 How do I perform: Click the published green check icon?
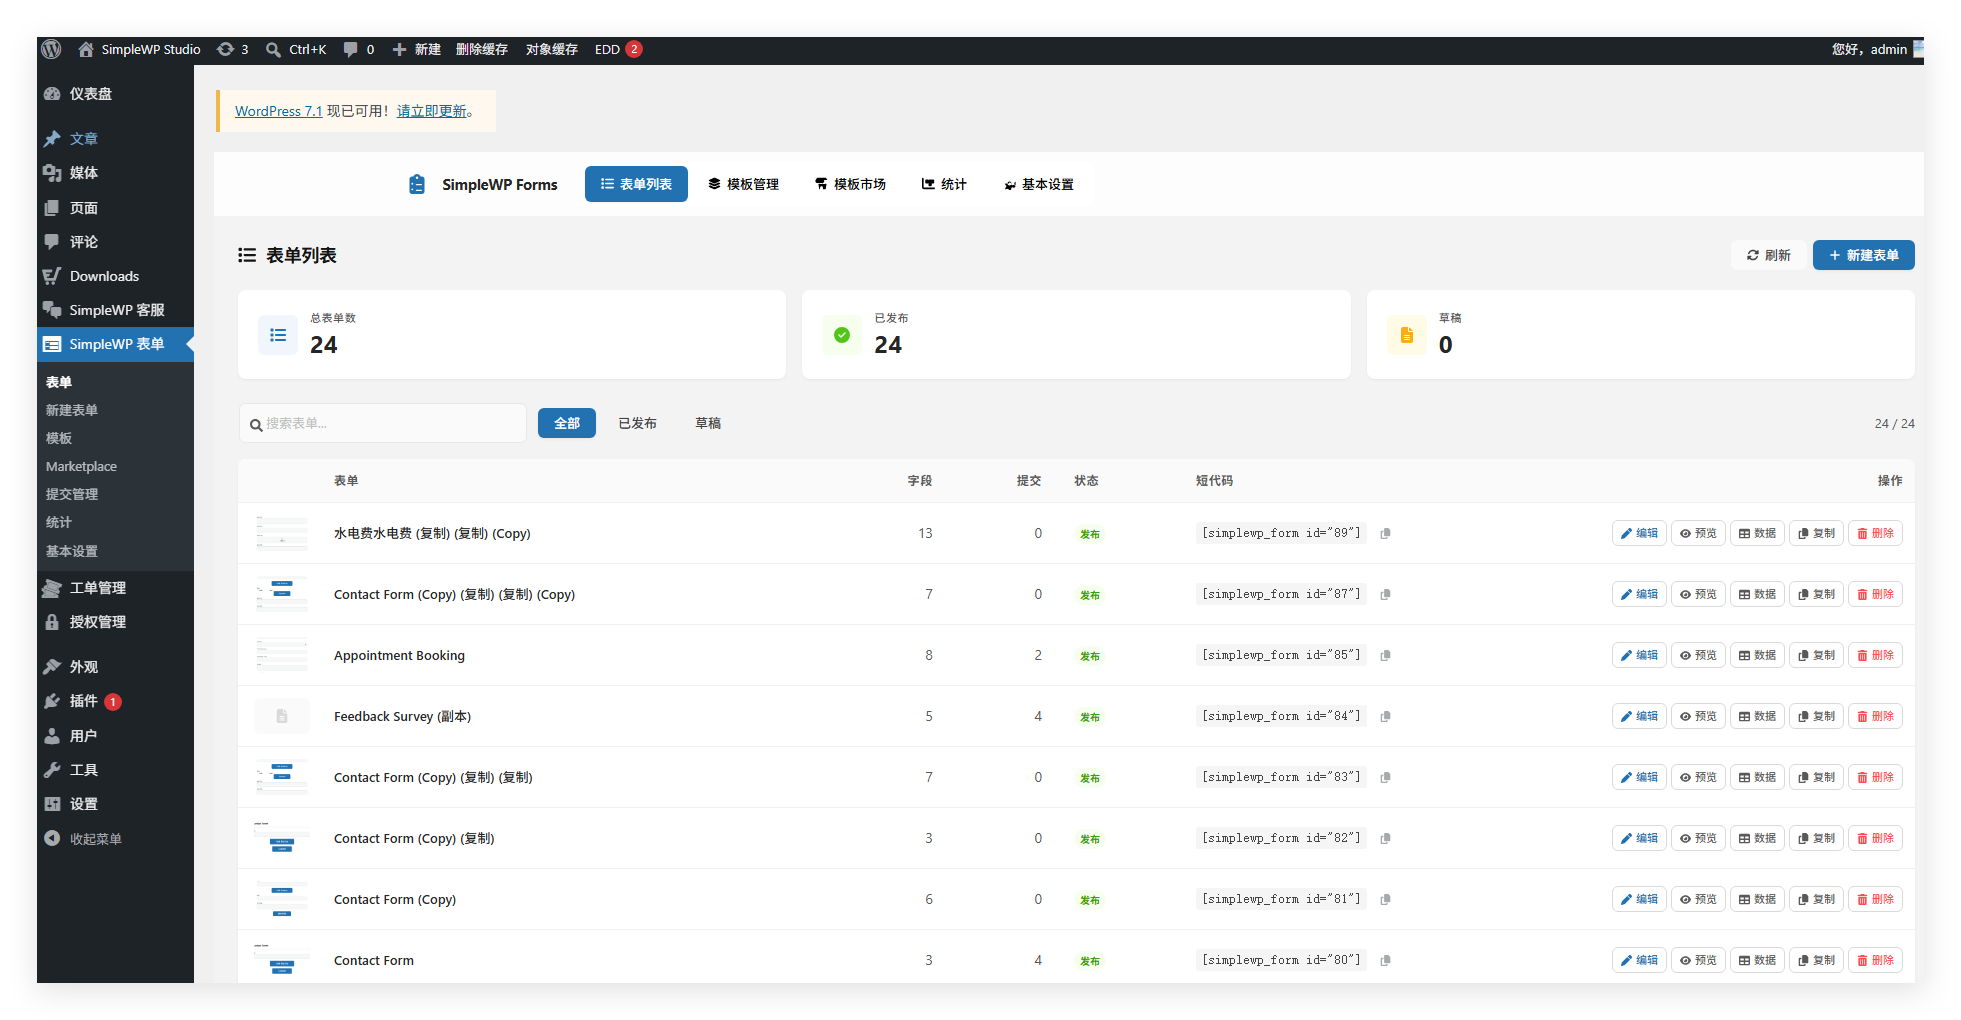point(842,335)
